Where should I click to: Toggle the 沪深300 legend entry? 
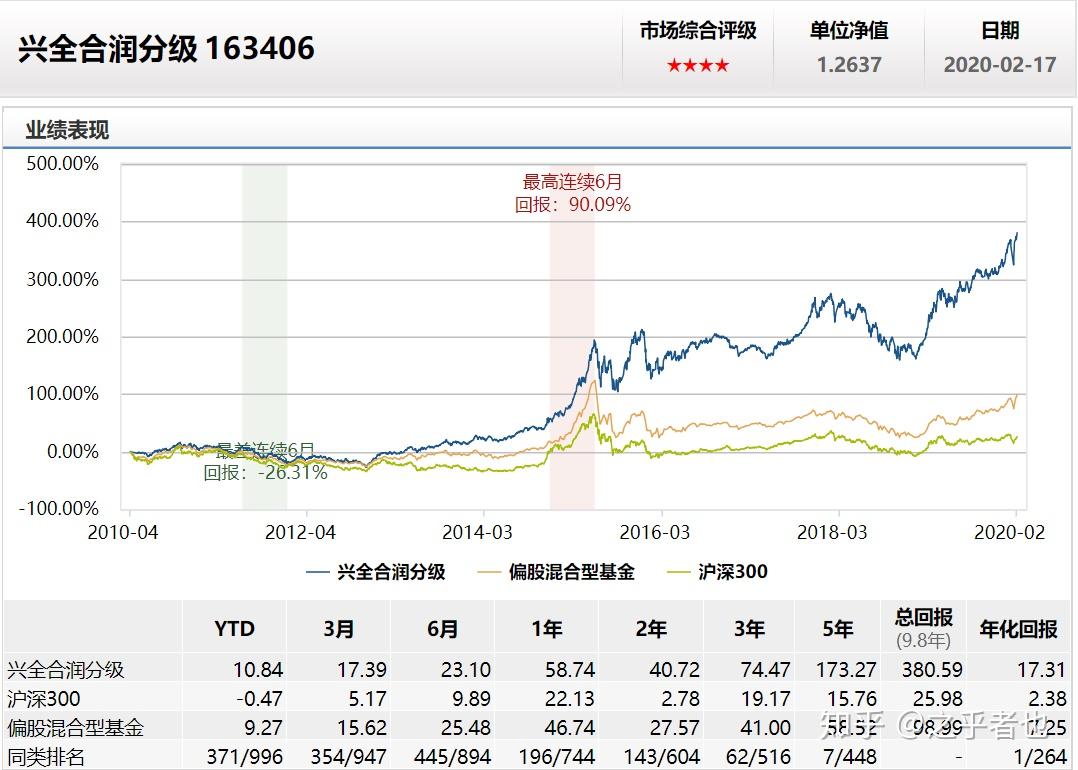717,572
